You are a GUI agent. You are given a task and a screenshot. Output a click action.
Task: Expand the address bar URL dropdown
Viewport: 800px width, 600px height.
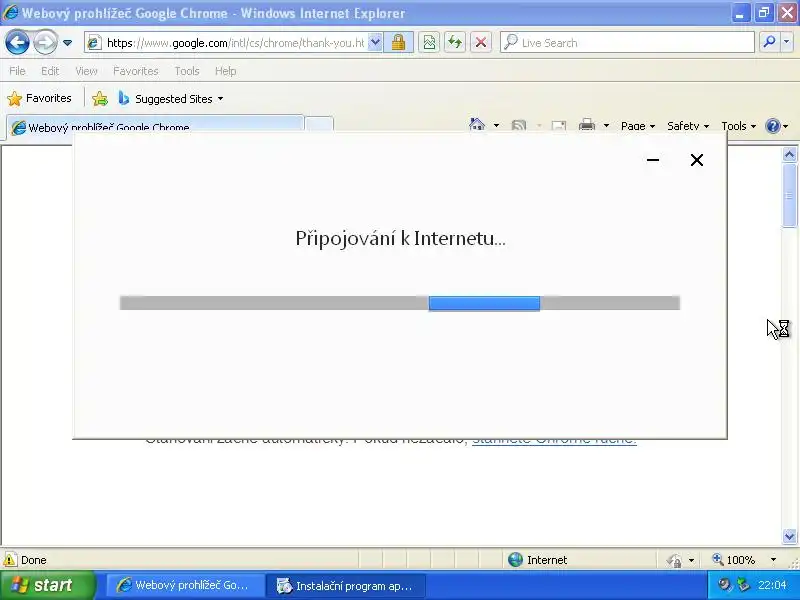375,43
